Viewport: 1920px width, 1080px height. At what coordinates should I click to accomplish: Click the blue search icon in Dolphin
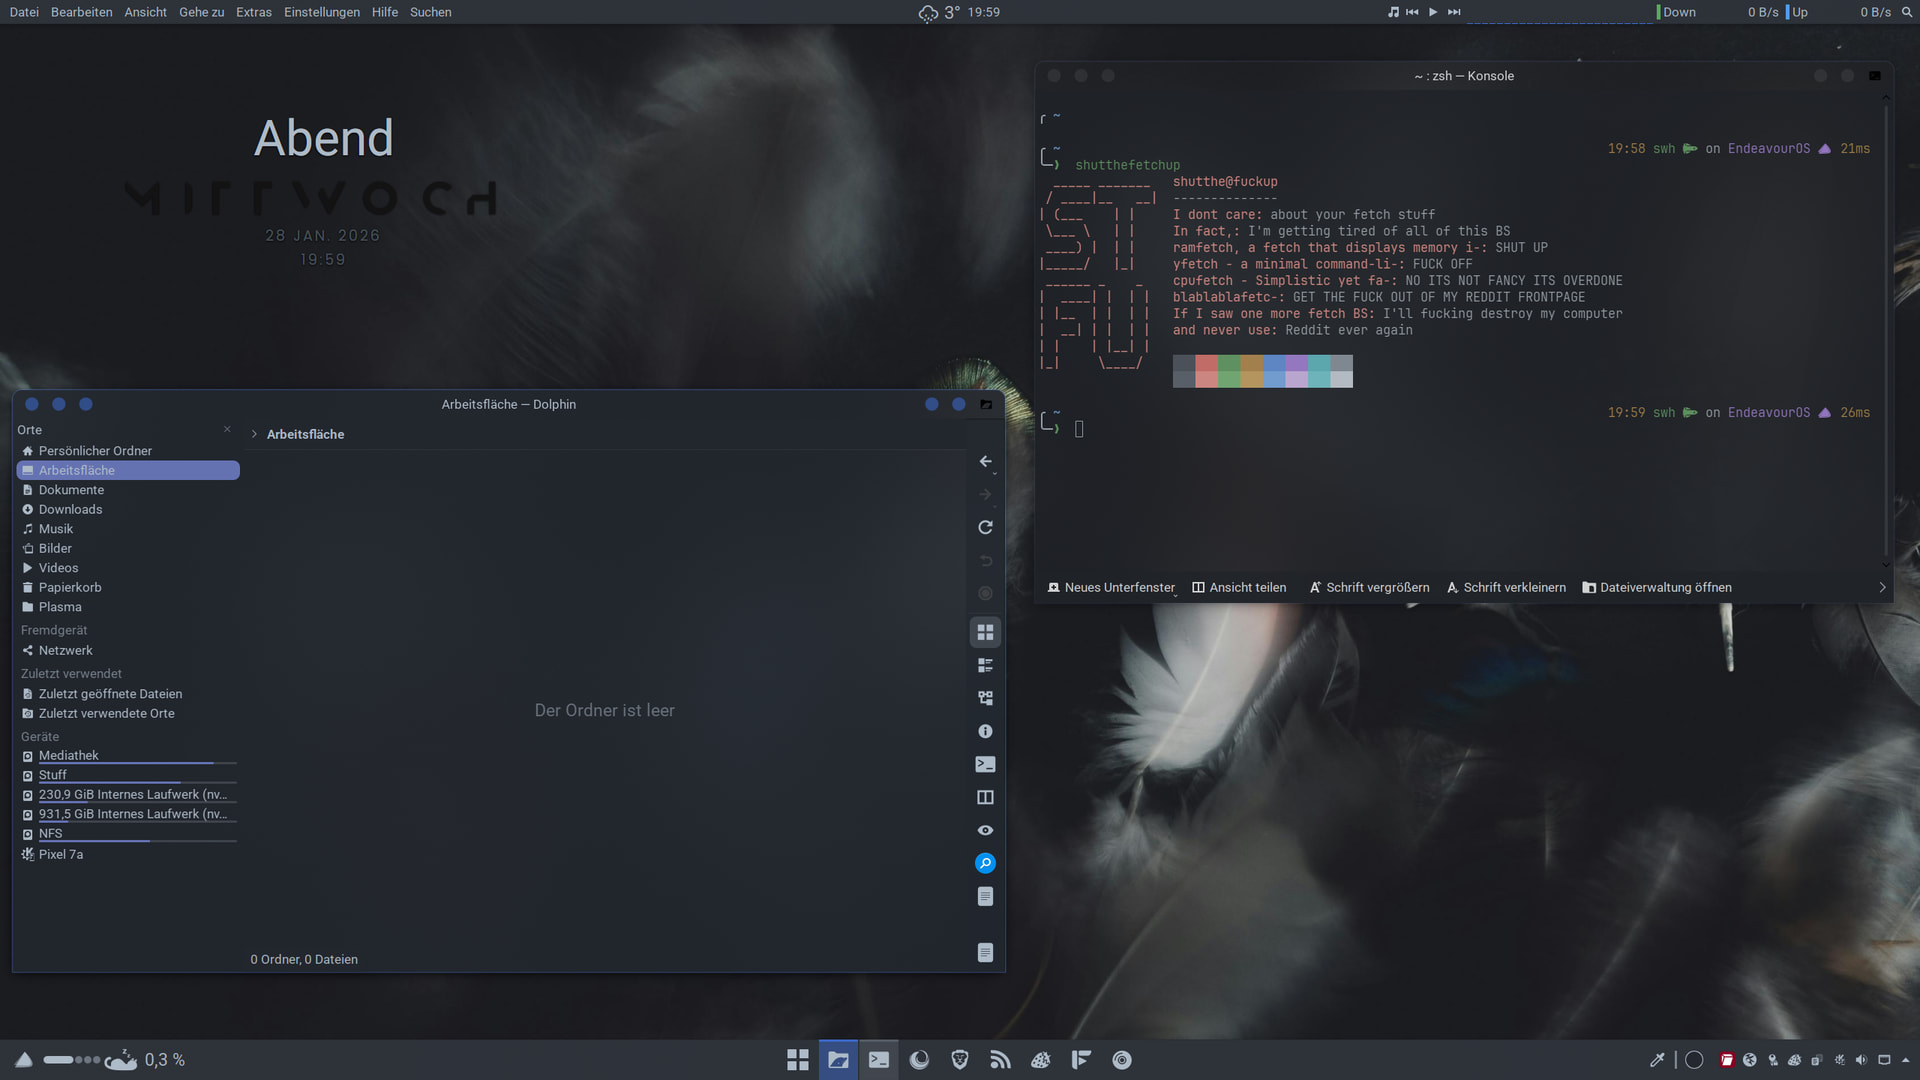[985, 863]
